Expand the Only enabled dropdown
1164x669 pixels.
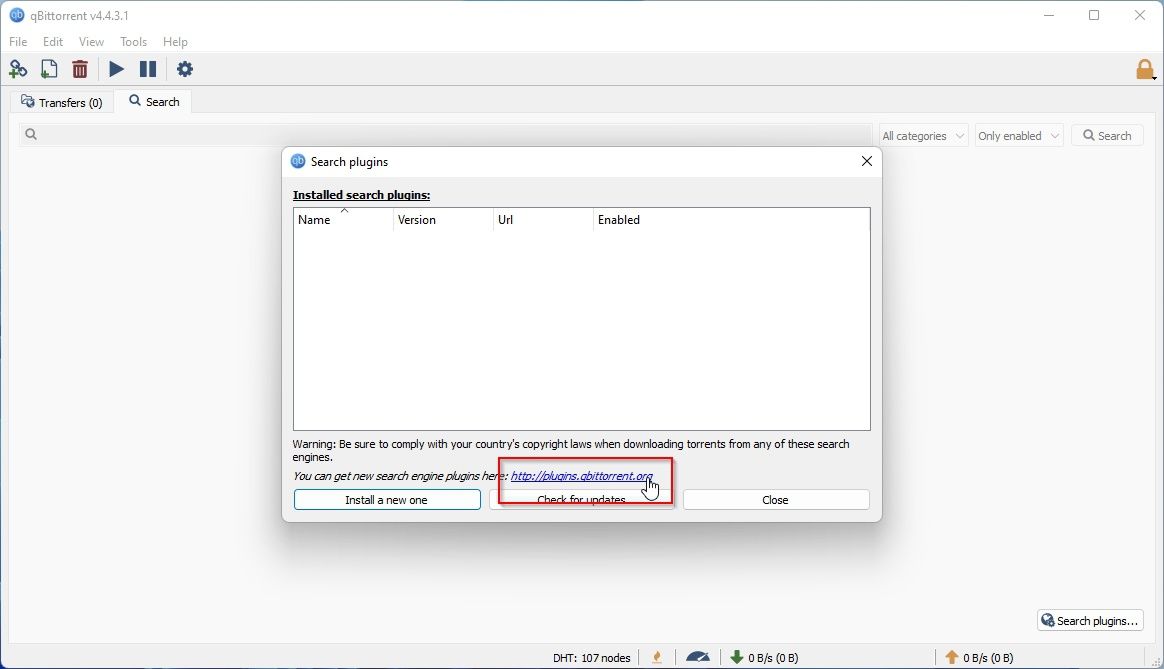1018,136
